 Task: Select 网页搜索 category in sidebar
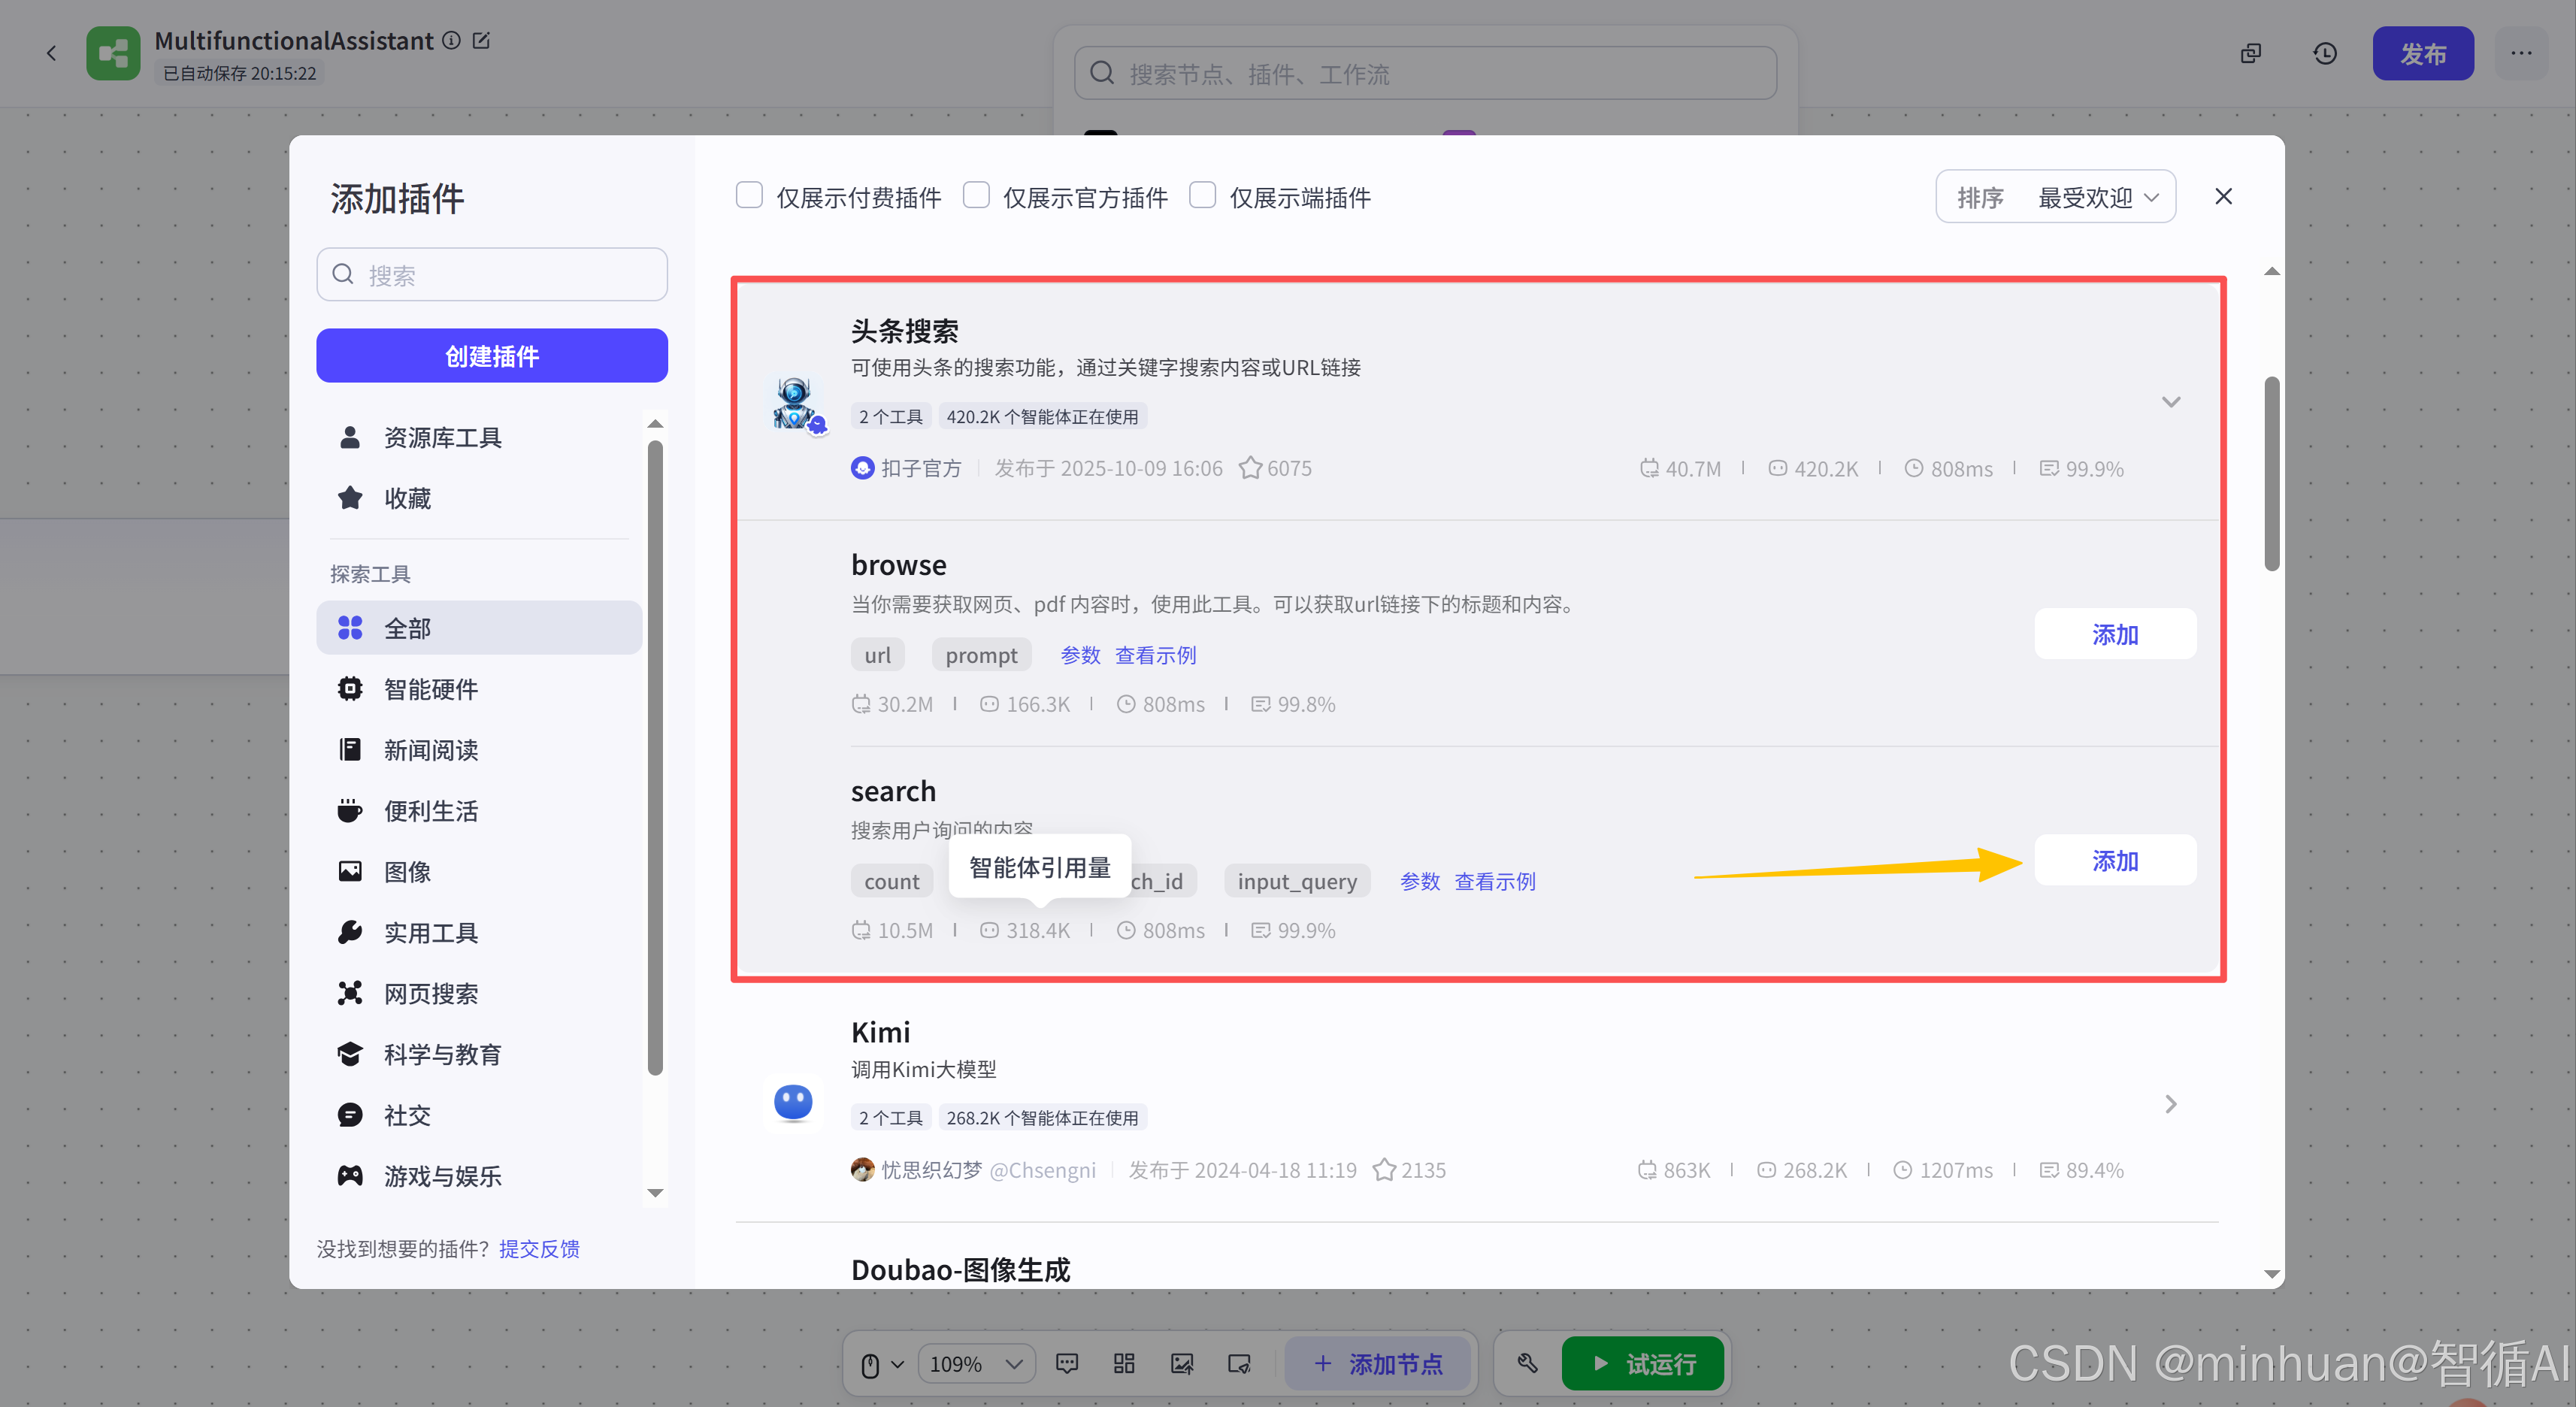[431, 993]
